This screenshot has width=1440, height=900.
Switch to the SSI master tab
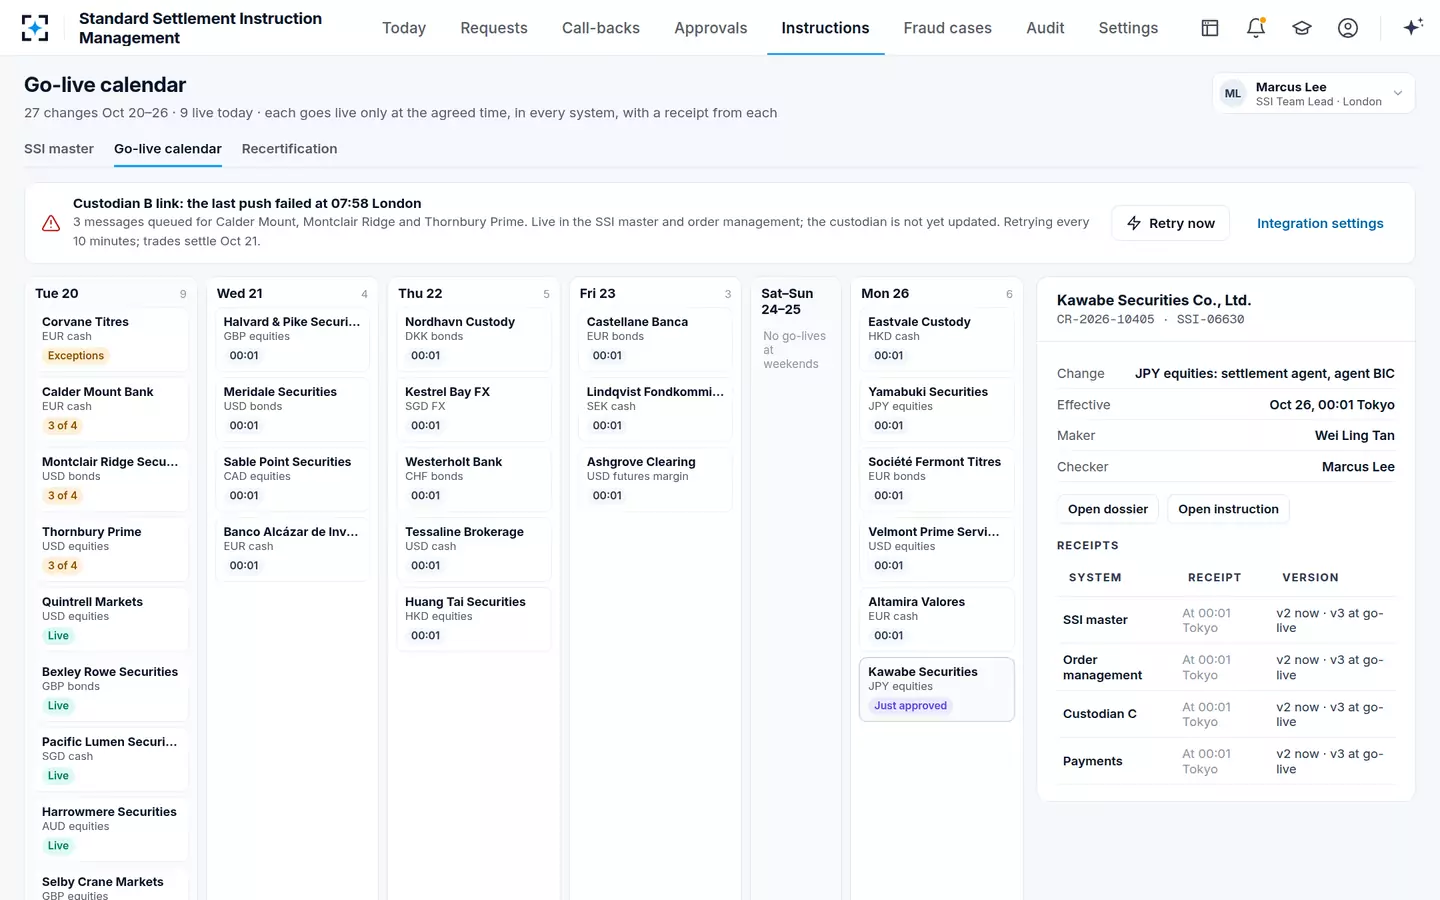(59, 149)
